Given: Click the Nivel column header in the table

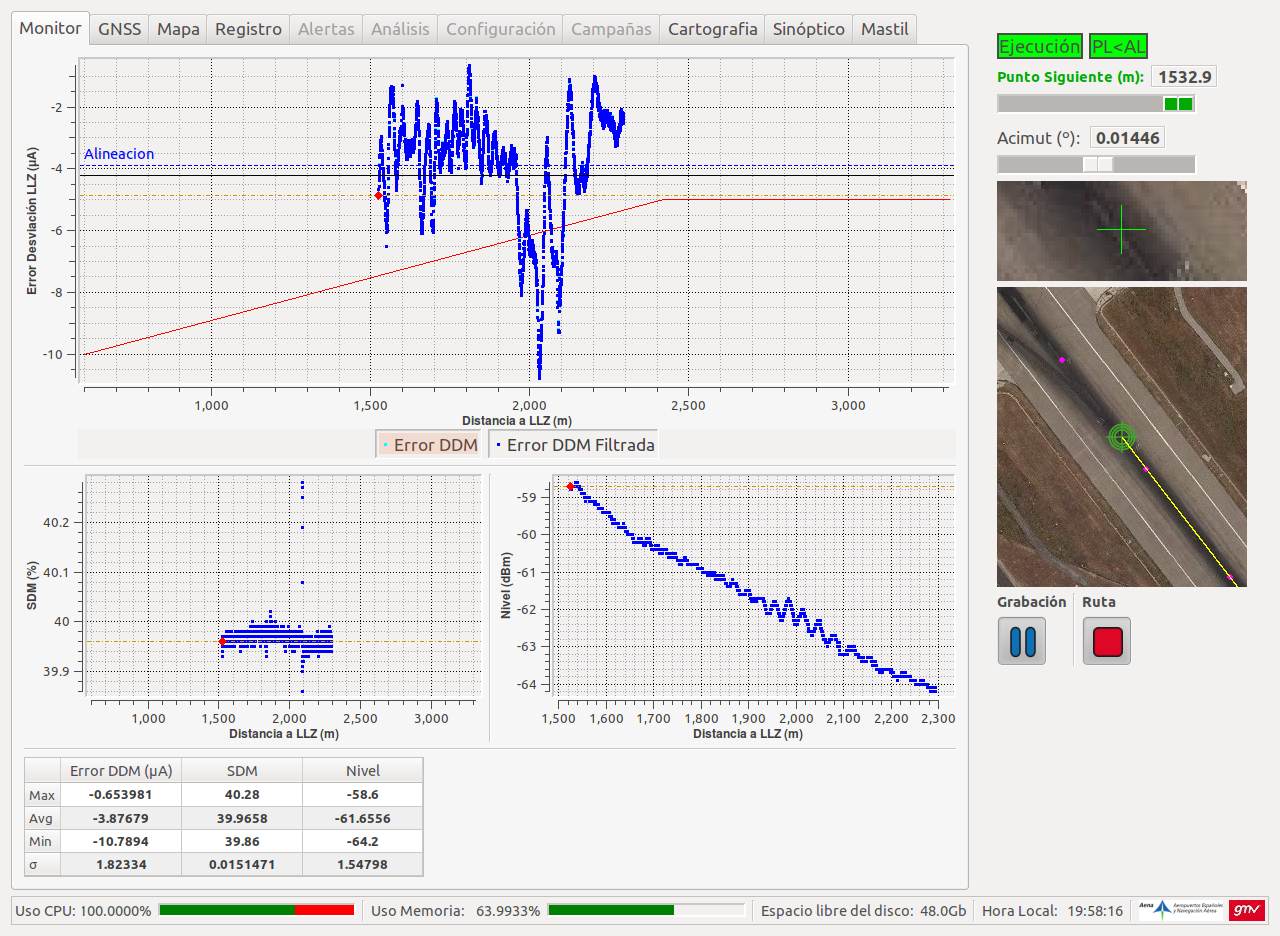Looking at the screenshot, I should [x=363, y=770].
